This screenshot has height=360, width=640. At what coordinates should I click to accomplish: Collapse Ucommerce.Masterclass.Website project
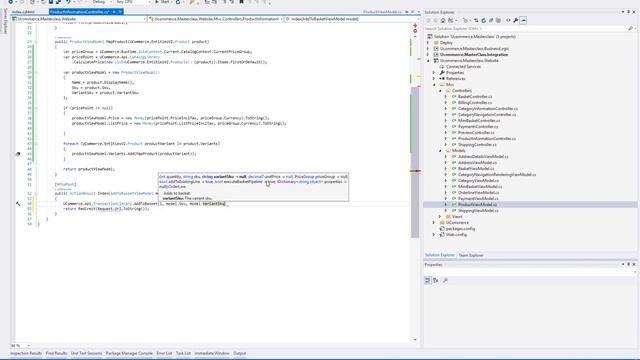click(x=428, y=60)
